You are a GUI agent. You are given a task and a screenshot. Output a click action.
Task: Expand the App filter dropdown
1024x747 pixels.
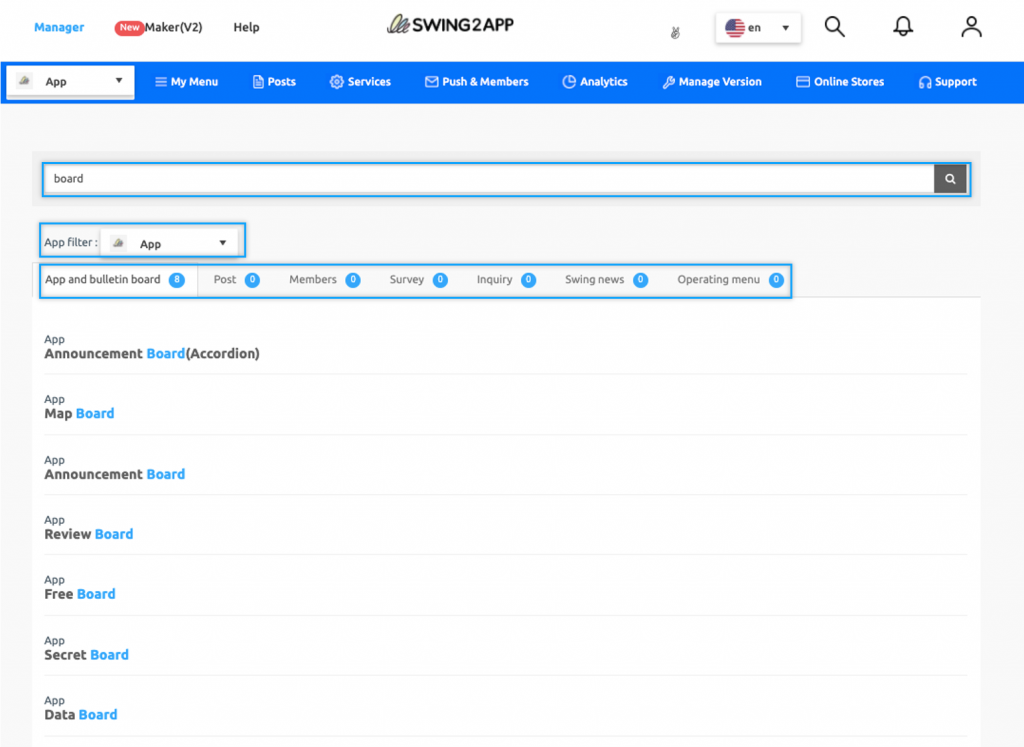[170, 241]
